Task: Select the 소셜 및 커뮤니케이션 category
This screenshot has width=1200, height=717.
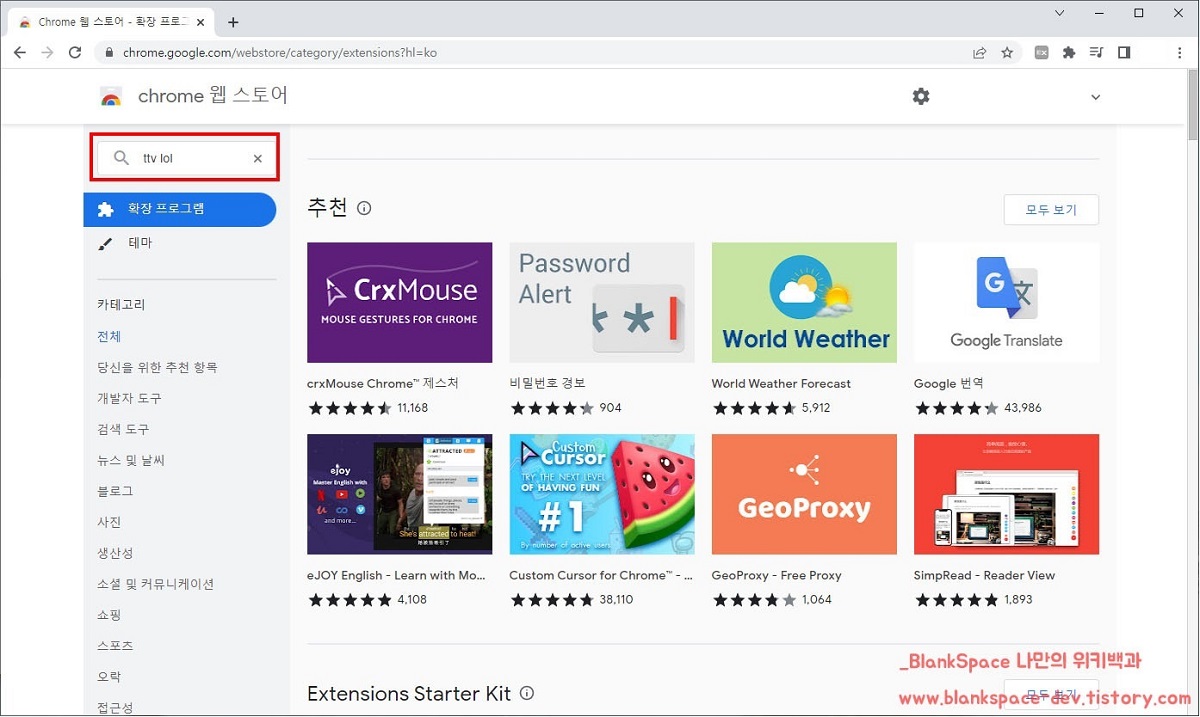Action: [156, 584]
